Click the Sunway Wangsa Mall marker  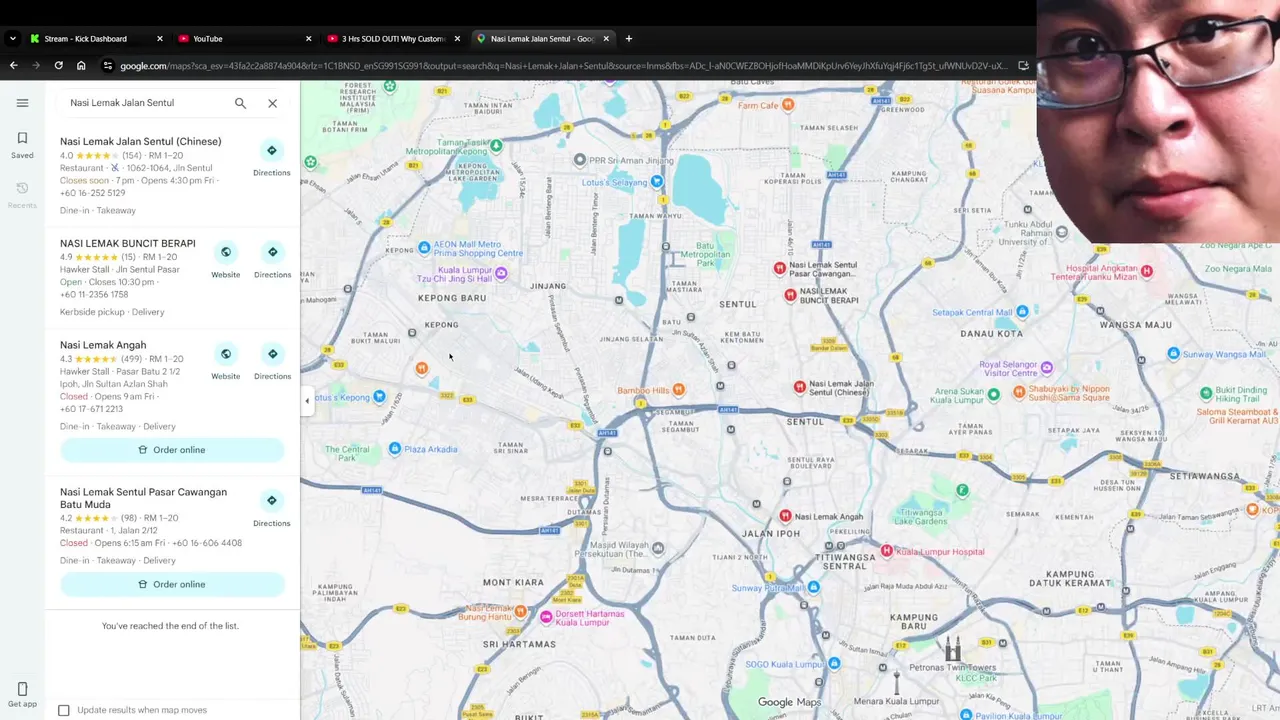[1174, 354]
